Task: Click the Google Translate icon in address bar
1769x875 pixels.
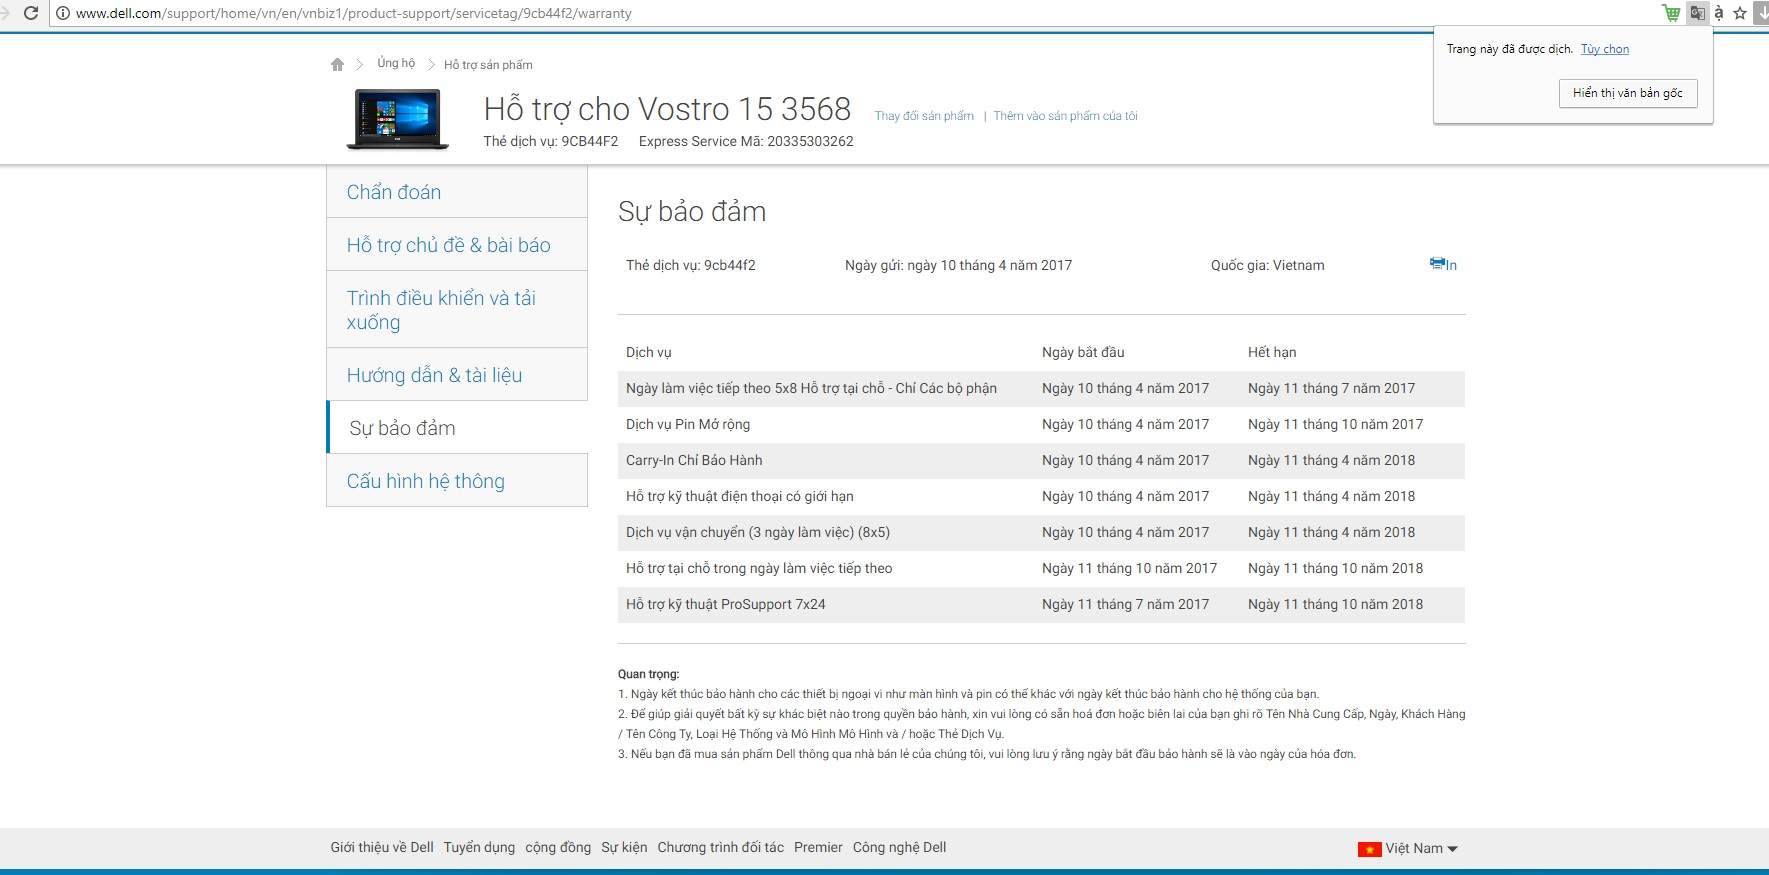Action: tap(1697, 13)
